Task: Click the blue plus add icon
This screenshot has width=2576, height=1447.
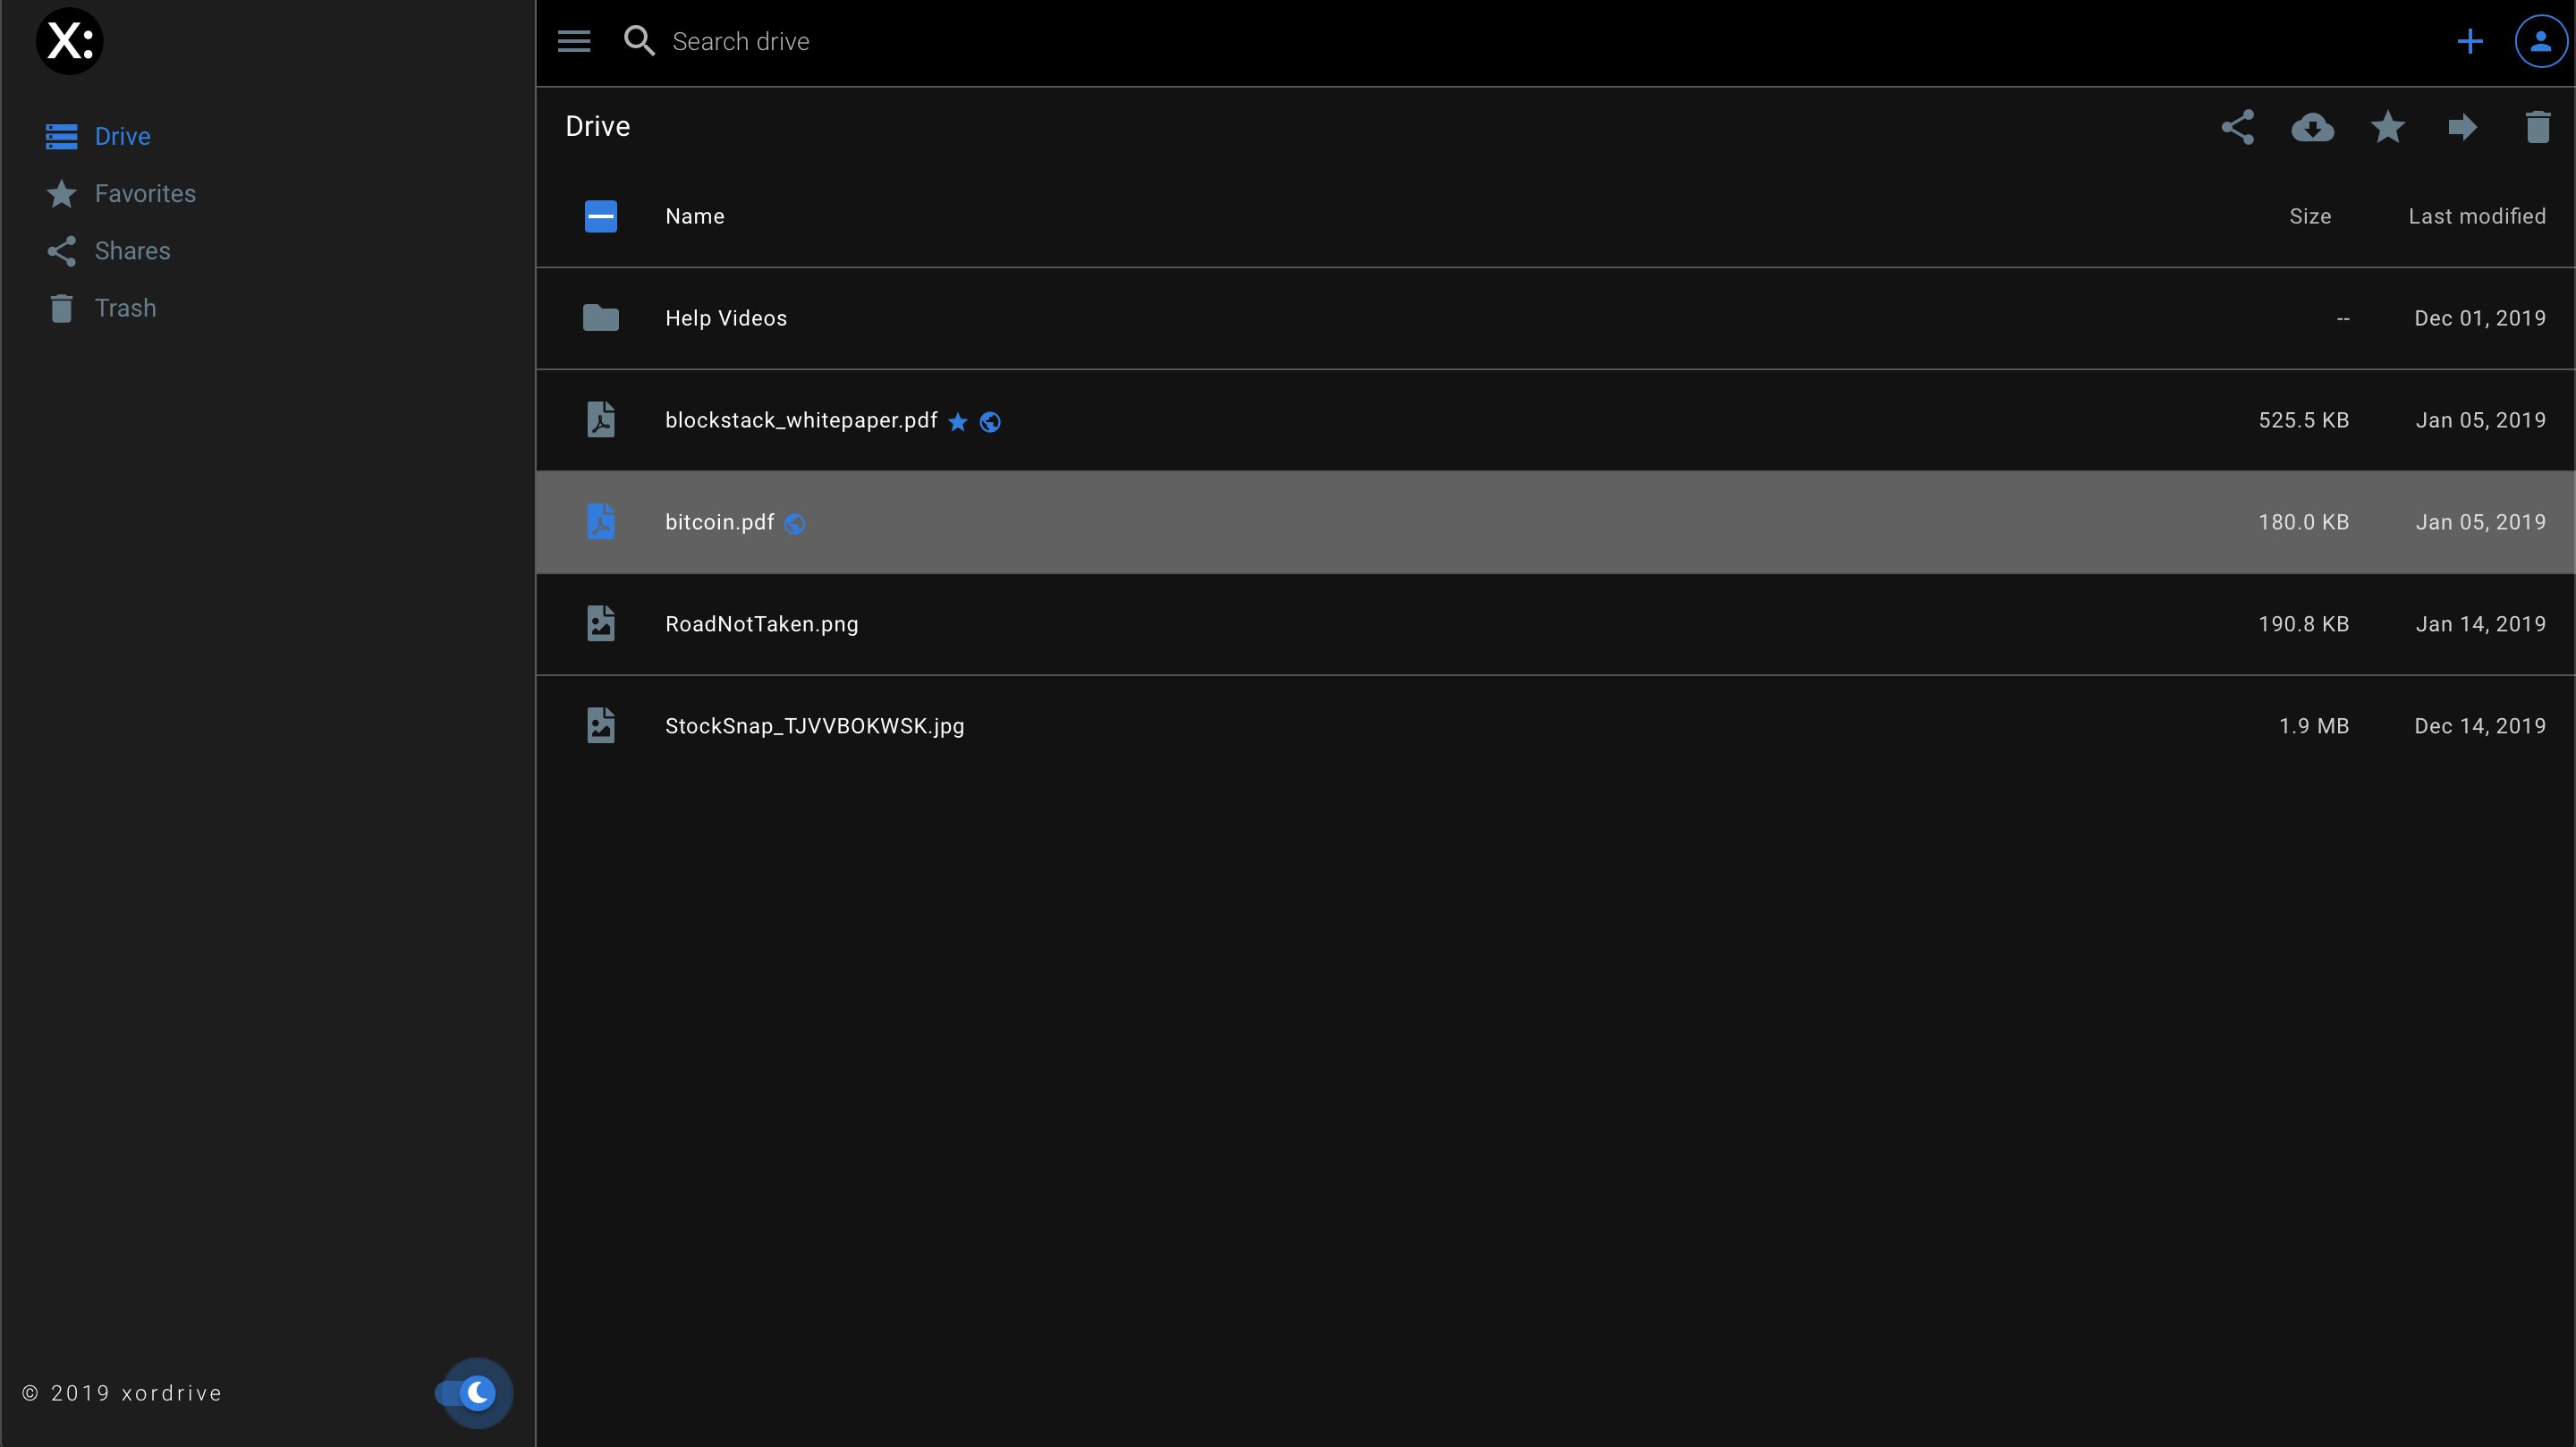Action: pos(2469,41)
